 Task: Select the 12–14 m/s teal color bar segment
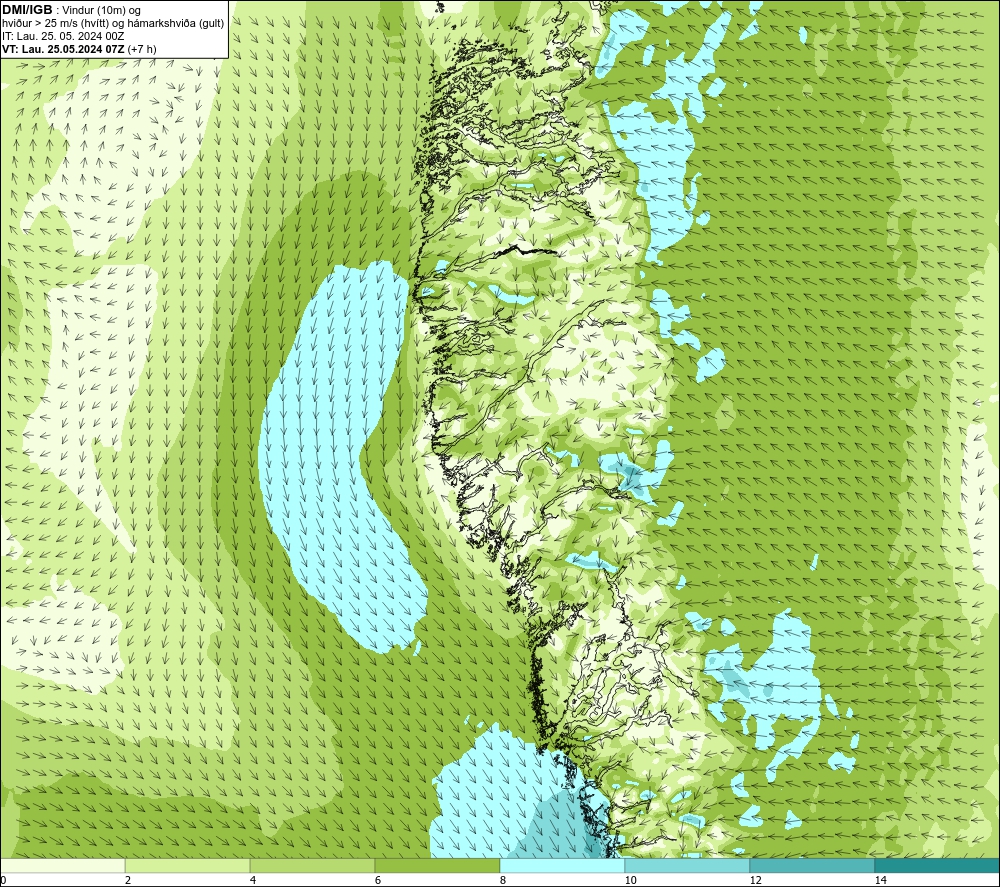click(x=812, y=865)
